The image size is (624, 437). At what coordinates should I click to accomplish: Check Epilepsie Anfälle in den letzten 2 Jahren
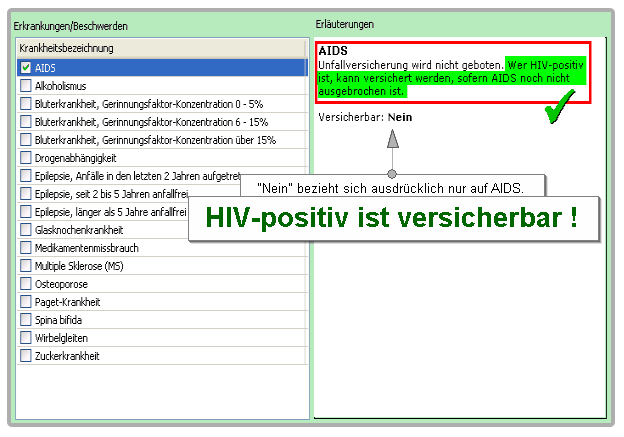tap(26, 176)
